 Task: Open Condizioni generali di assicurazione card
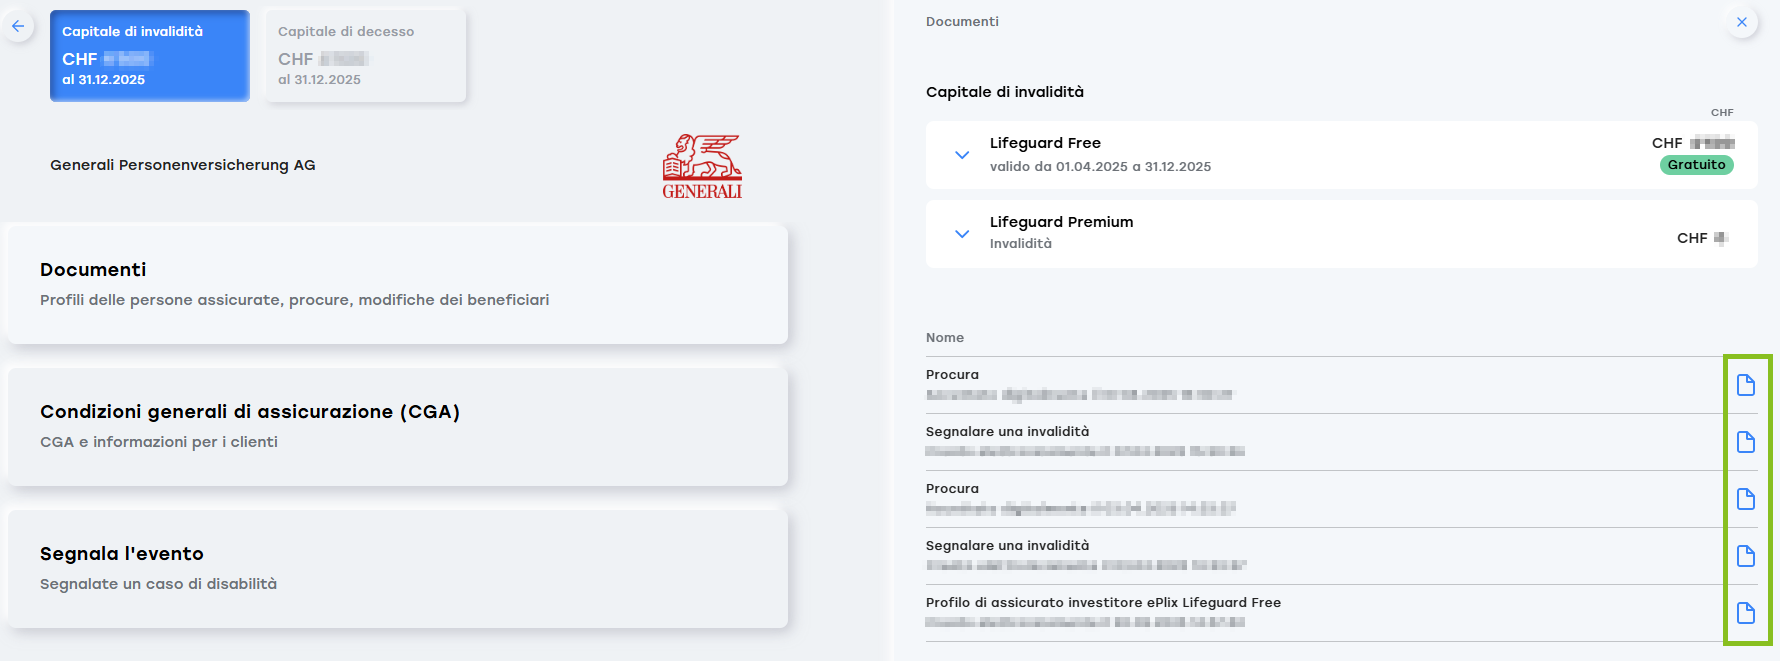398,426
